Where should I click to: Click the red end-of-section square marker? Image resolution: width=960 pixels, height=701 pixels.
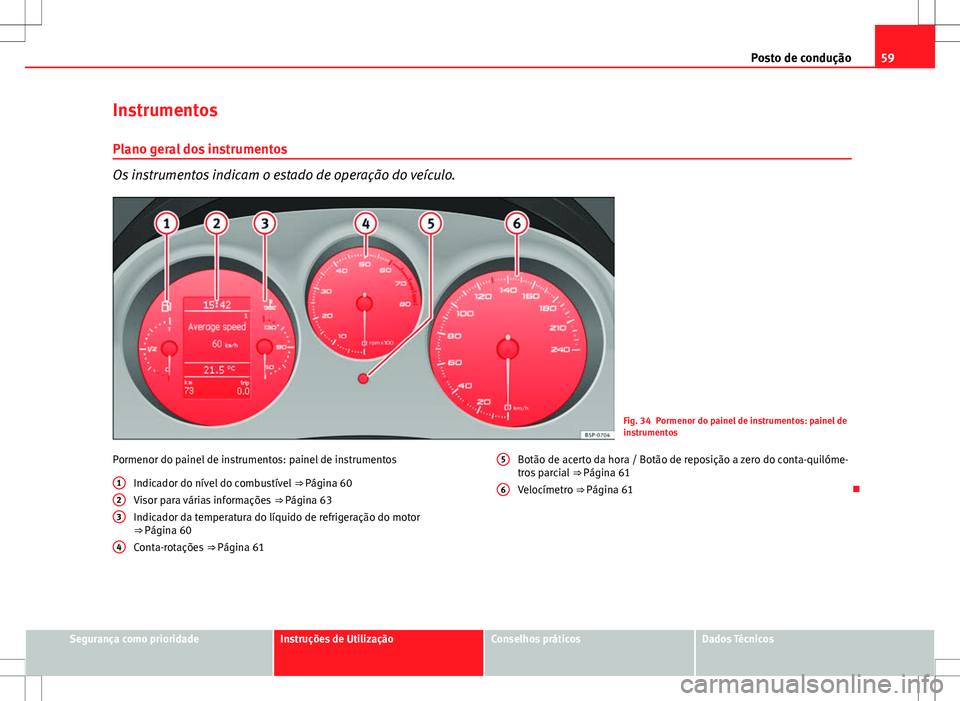pyautogui.click(x=856, y=489)
